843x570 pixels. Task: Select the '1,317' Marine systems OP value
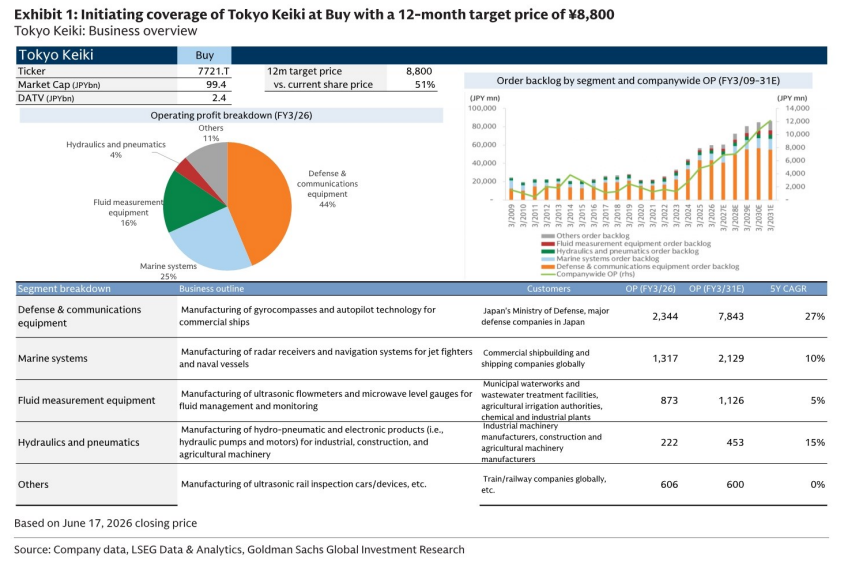(x=665, y=359)
